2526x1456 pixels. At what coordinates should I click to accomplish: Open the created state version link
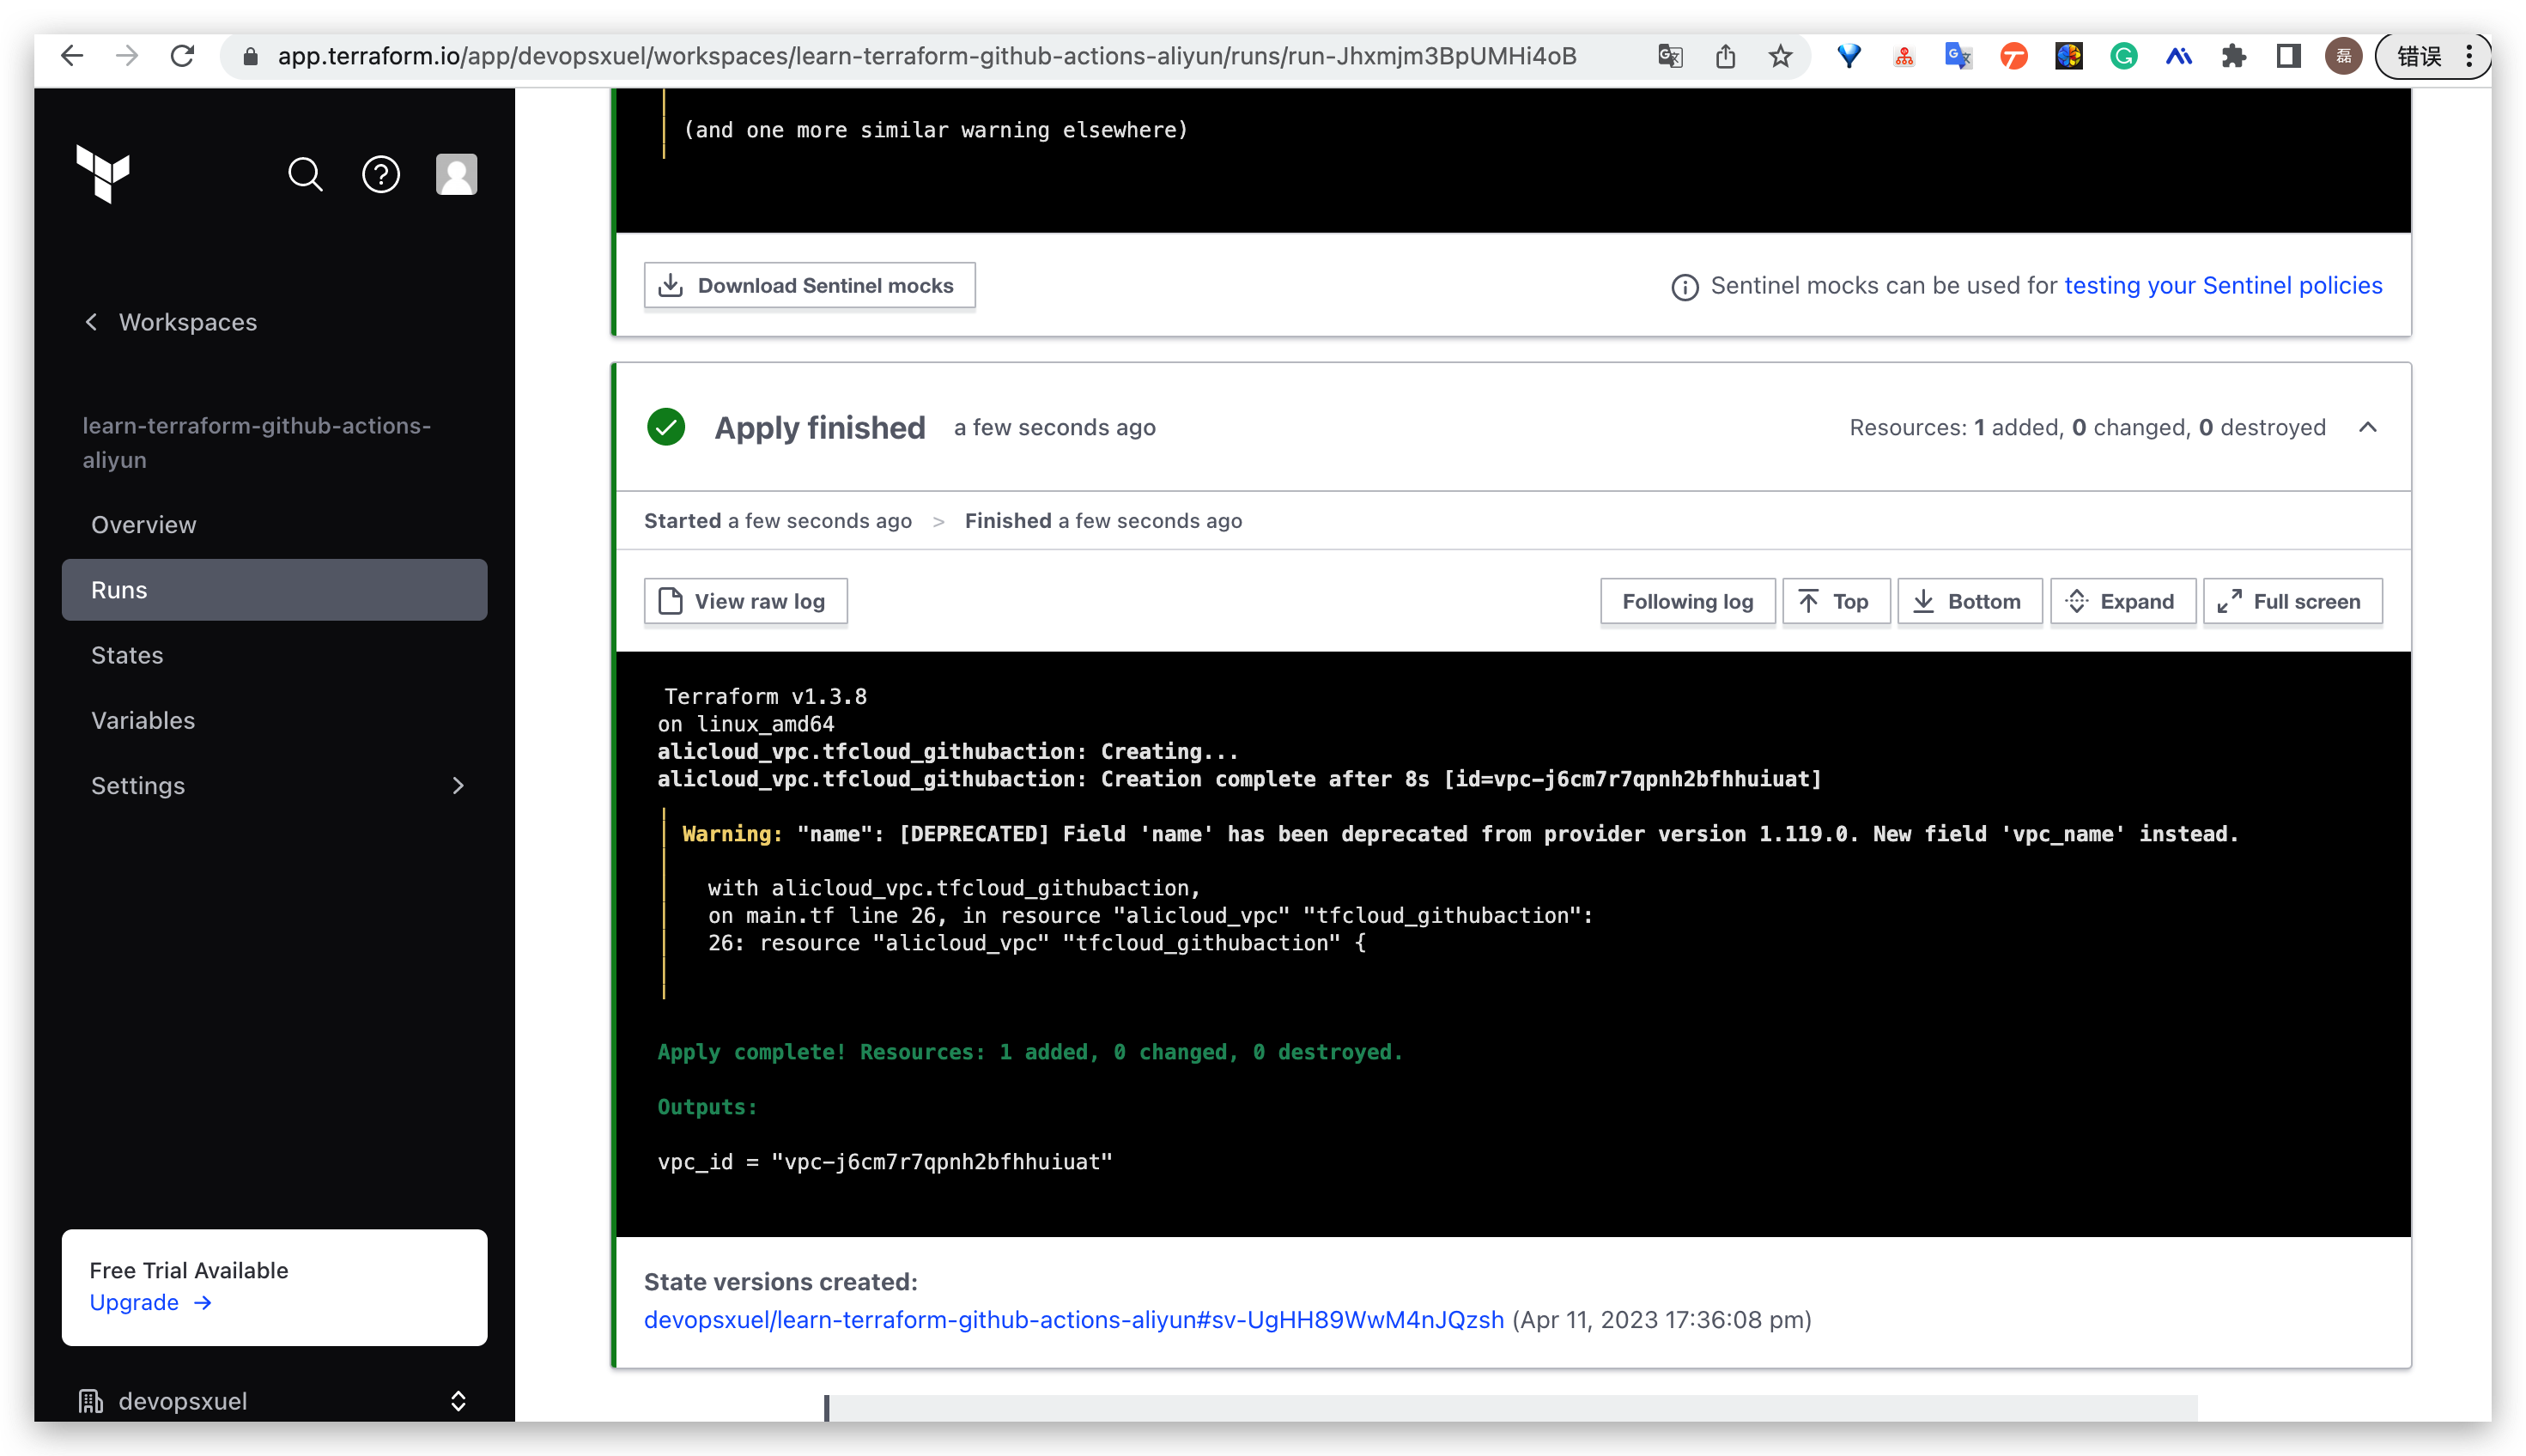coord(1073,1319)
